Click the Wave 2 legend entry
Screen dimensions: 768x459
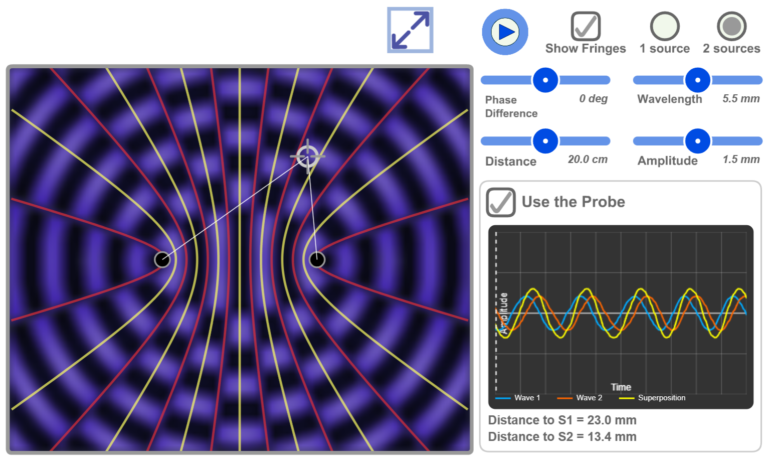tap(580, 398)
